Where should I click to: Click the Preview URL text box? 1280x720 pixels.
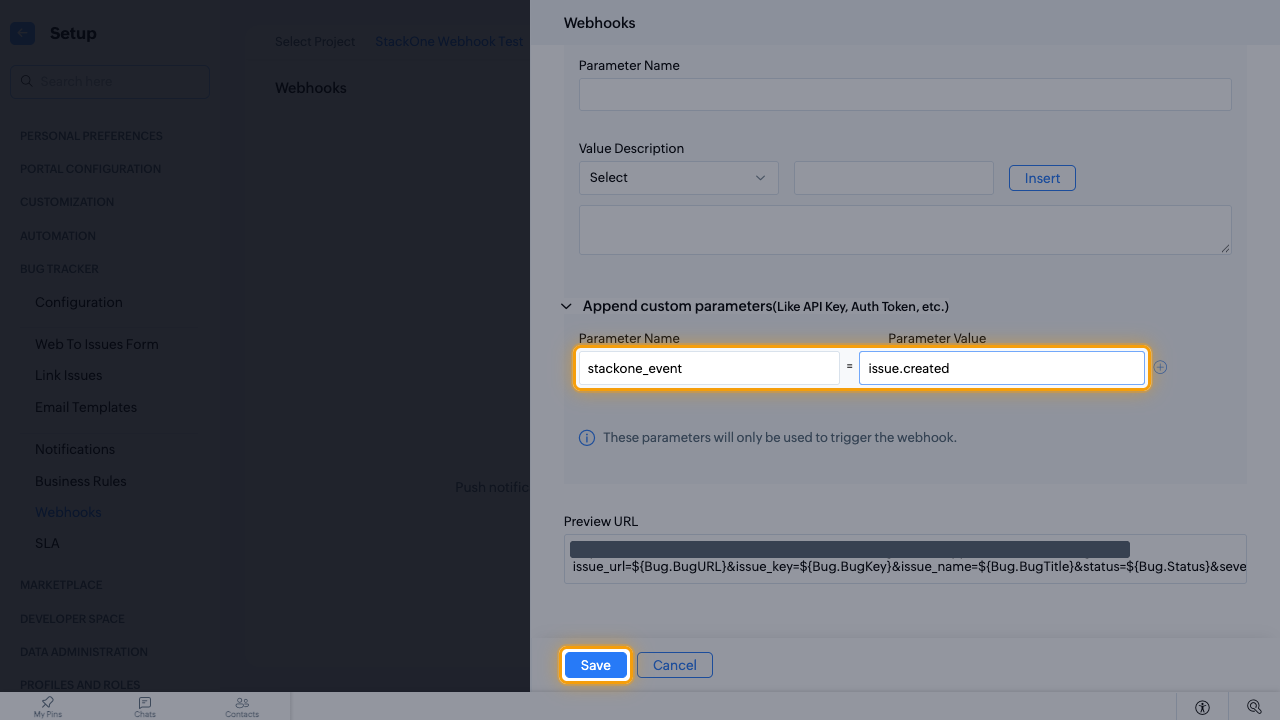pyautogui.click(x=905, y=559)
